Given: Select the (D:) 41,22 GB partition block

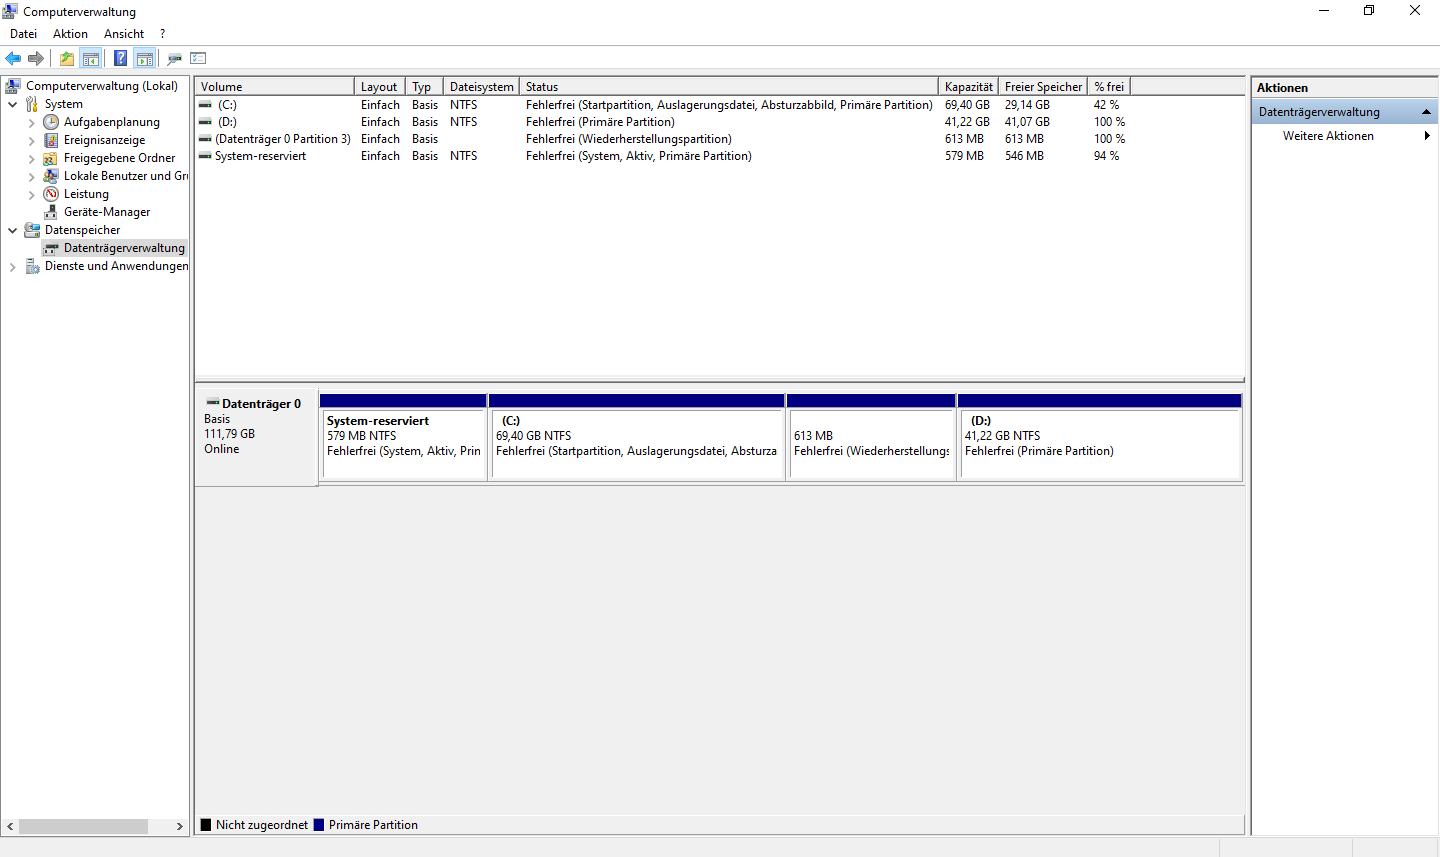Looking at the screenshot, I should [1100, 437].
